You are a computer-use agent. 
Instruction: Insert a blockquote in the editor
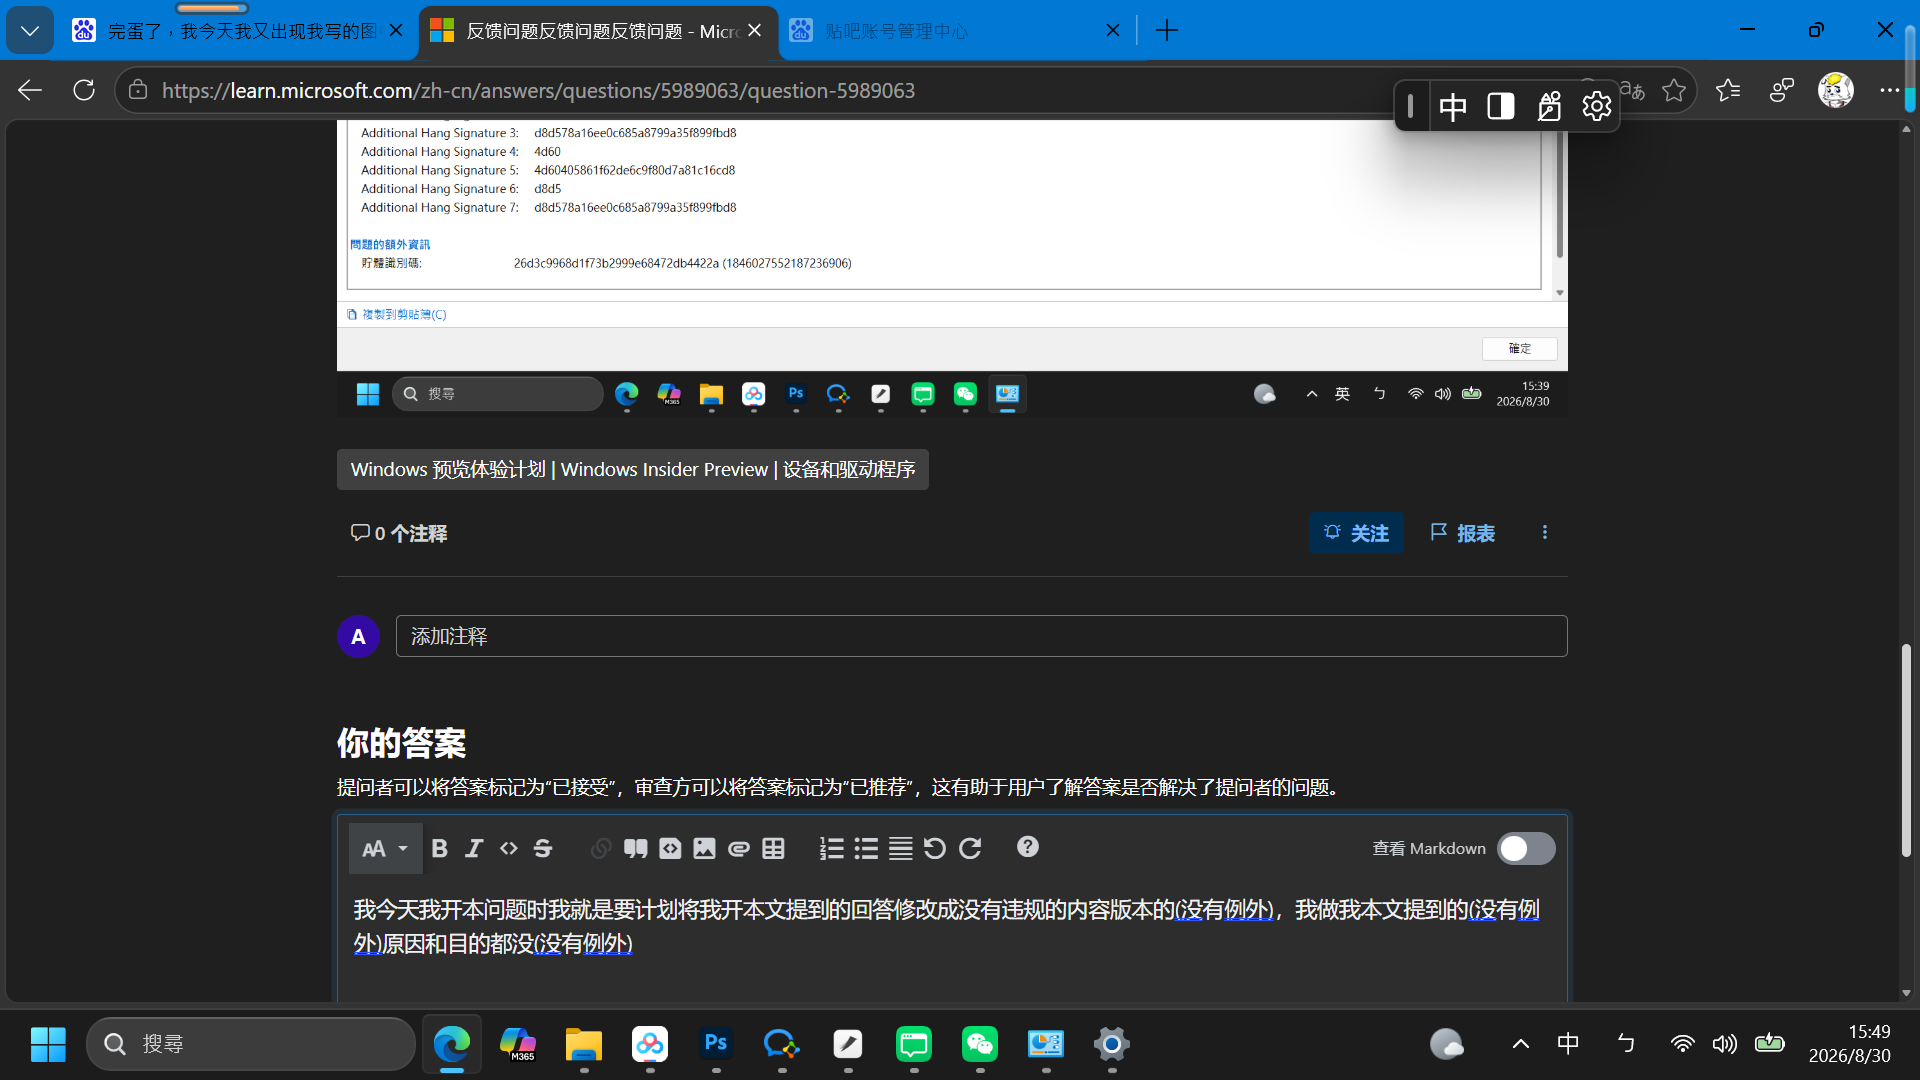(636, 848)
